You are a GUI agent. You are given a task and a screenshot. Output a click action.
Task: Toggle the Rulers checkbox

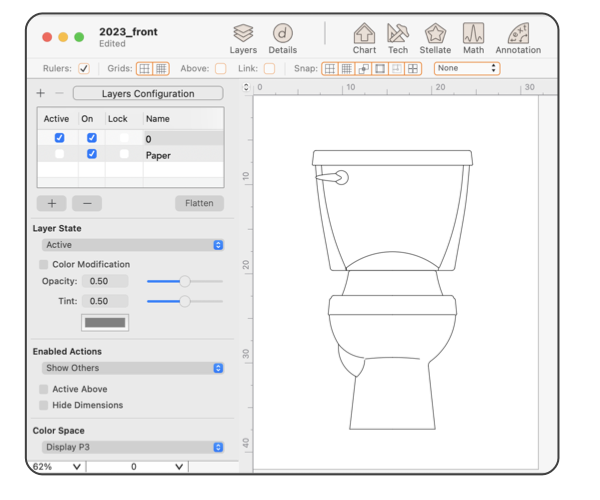84,68
